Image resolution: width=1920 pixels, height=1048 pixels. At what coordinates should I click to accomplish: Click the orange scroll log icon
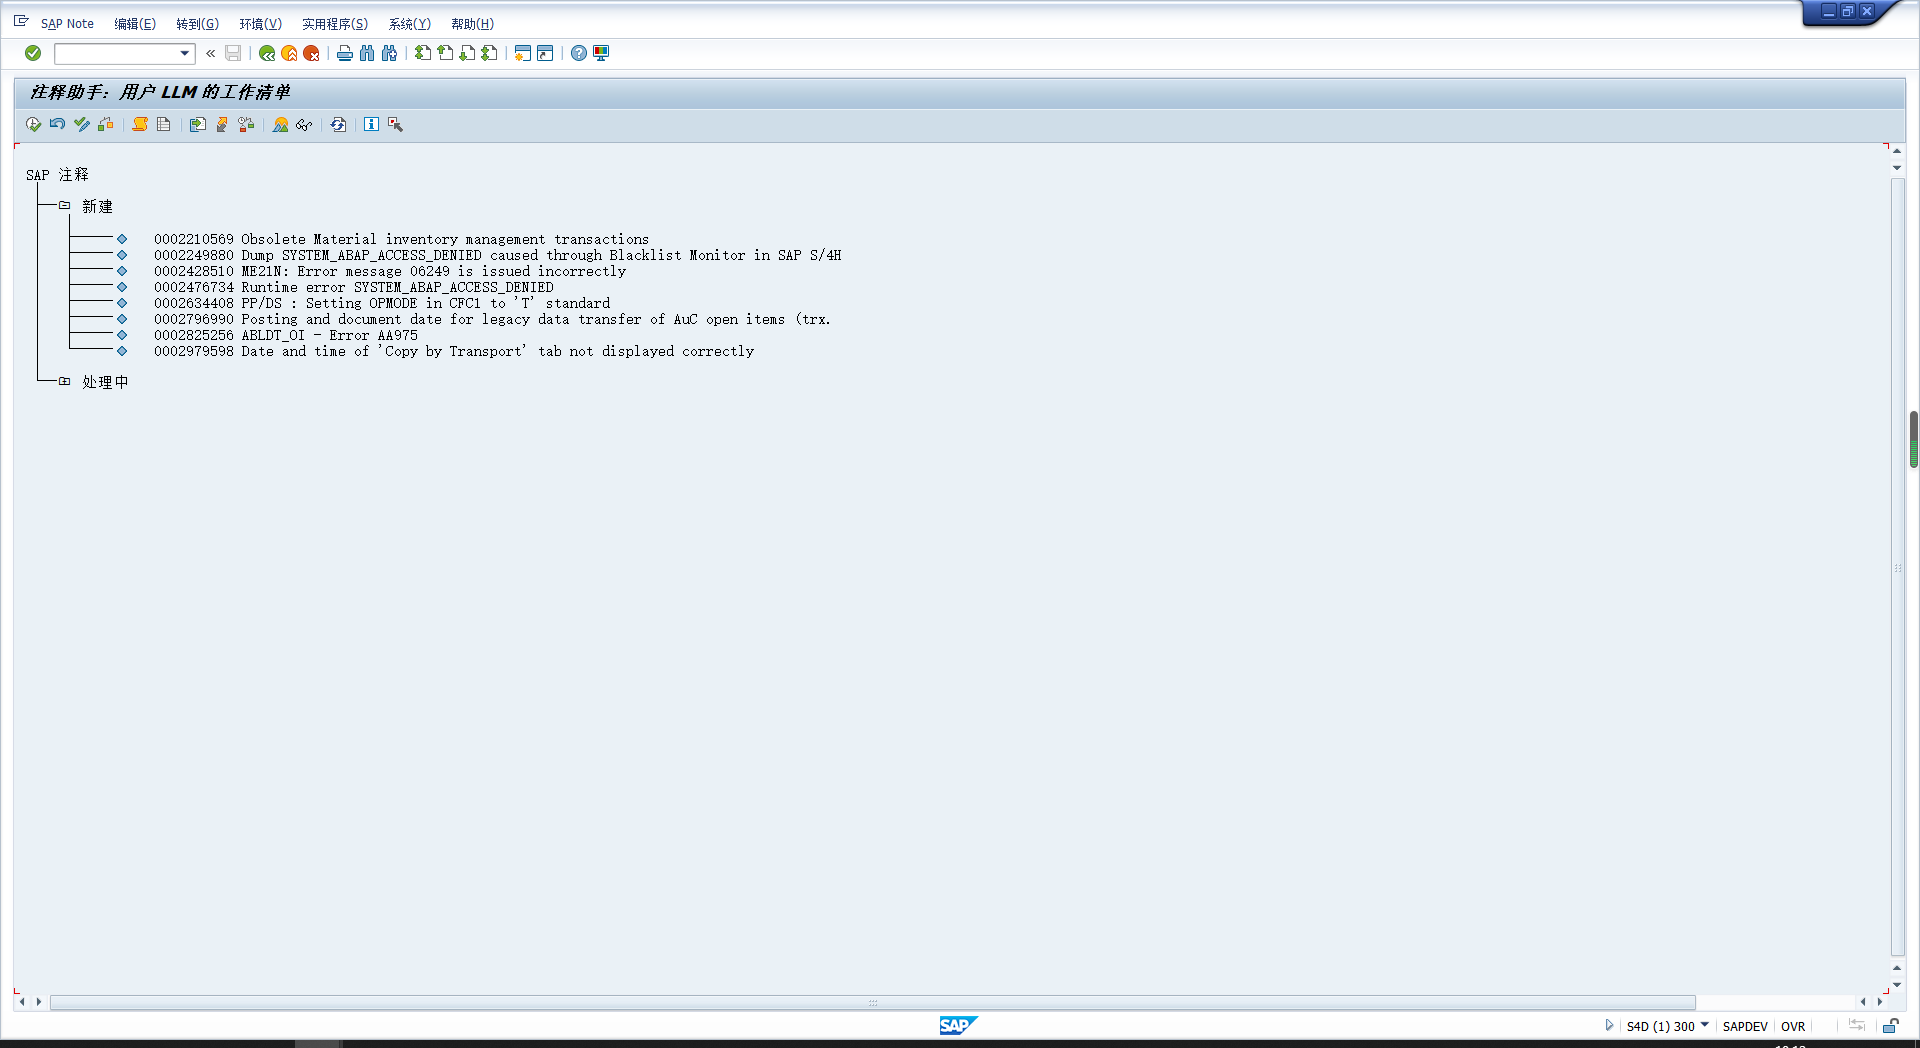(140, 124)
